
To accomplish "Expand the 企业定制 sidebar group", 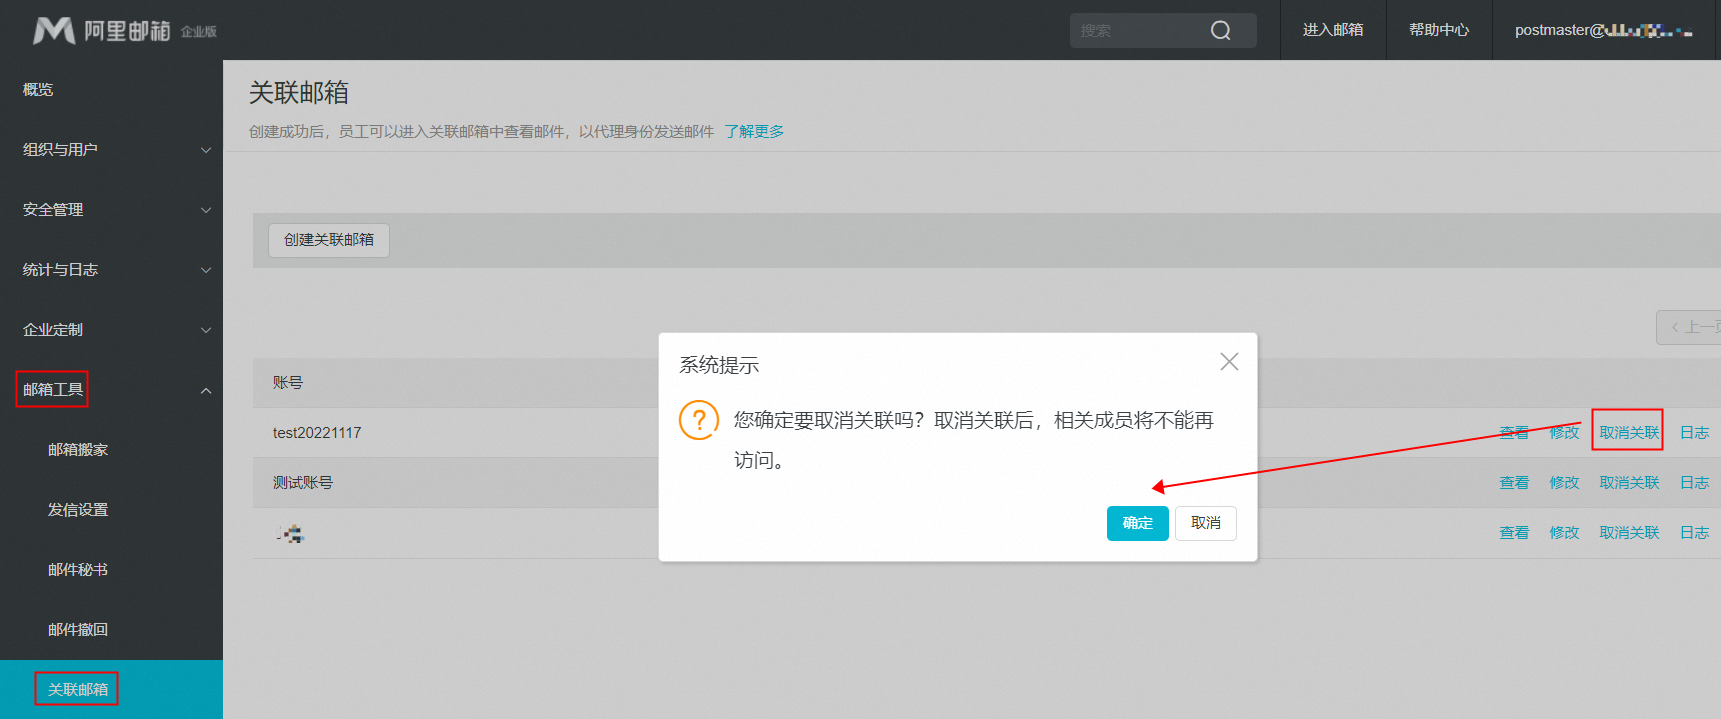I will [111, 330].
